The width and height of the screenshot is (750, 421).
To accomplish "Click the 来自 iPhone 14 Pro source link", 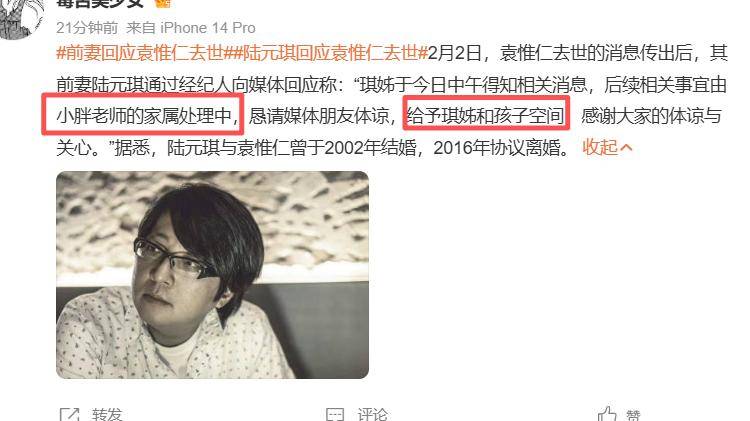I will [191, 28].
